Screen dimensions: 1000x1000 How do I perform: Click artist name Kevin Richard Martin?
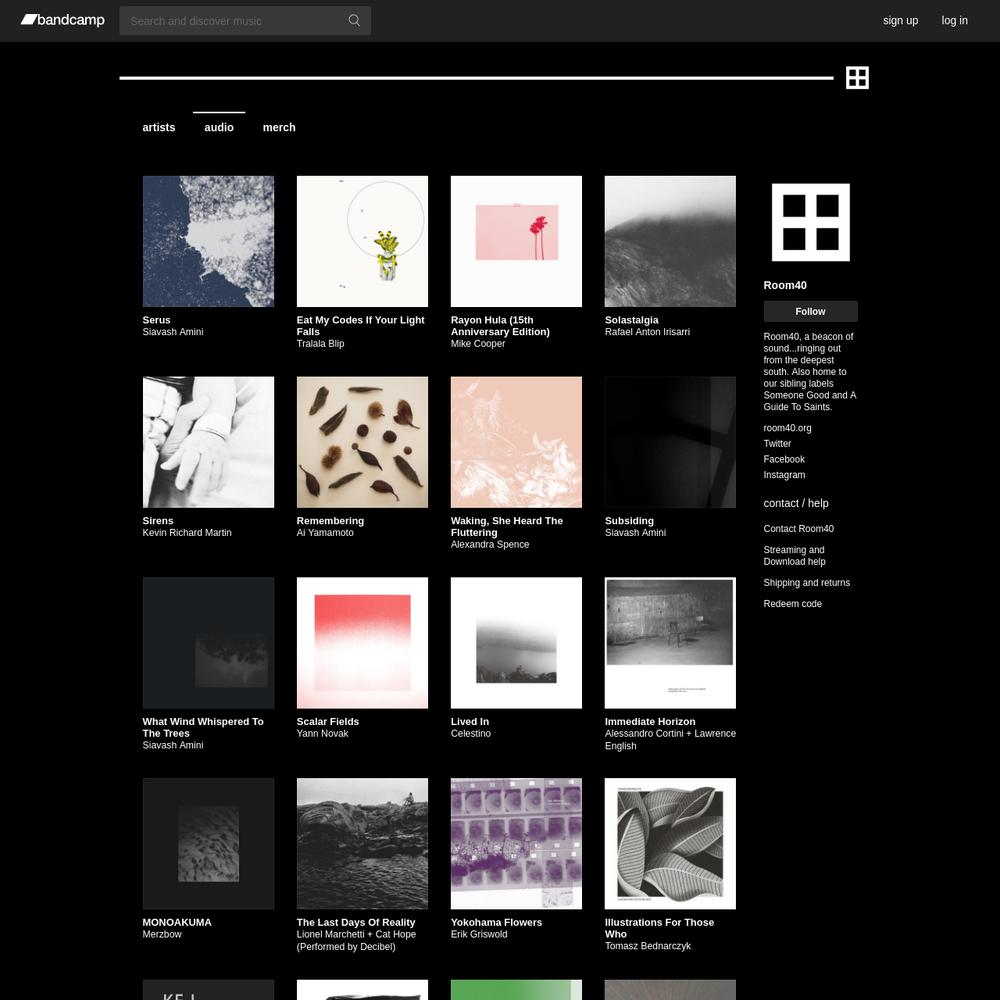pyautogui.click(x=187, y=533)
